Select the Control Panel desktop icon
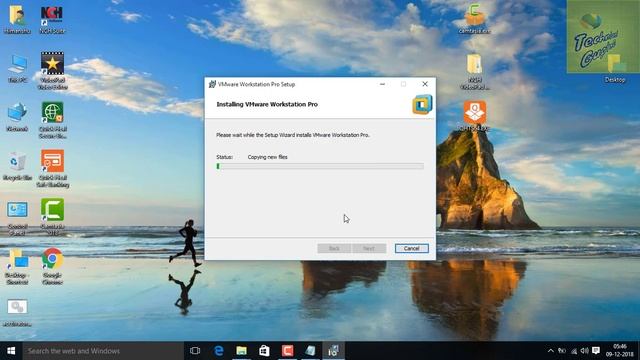This screenshot has height=360, width=640. coord(17,218)
